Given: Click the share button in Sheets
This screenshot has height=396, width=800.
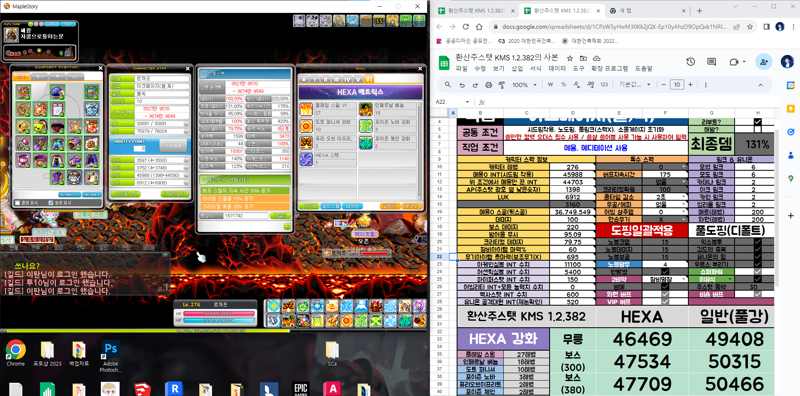Looking at the screenshot, I should (764, 61).
